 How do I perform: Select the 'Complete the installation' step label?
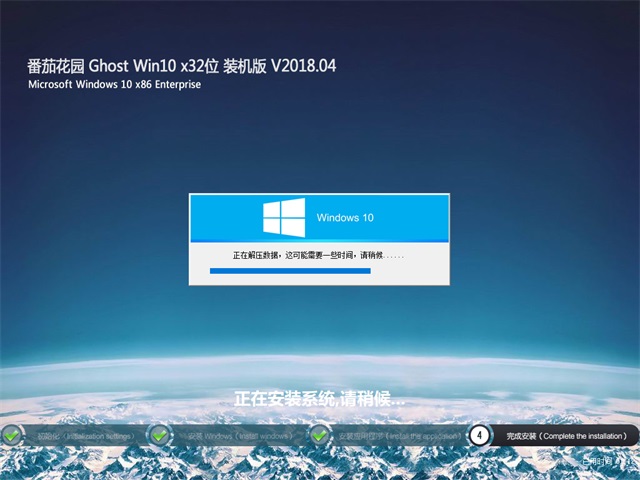567,436
